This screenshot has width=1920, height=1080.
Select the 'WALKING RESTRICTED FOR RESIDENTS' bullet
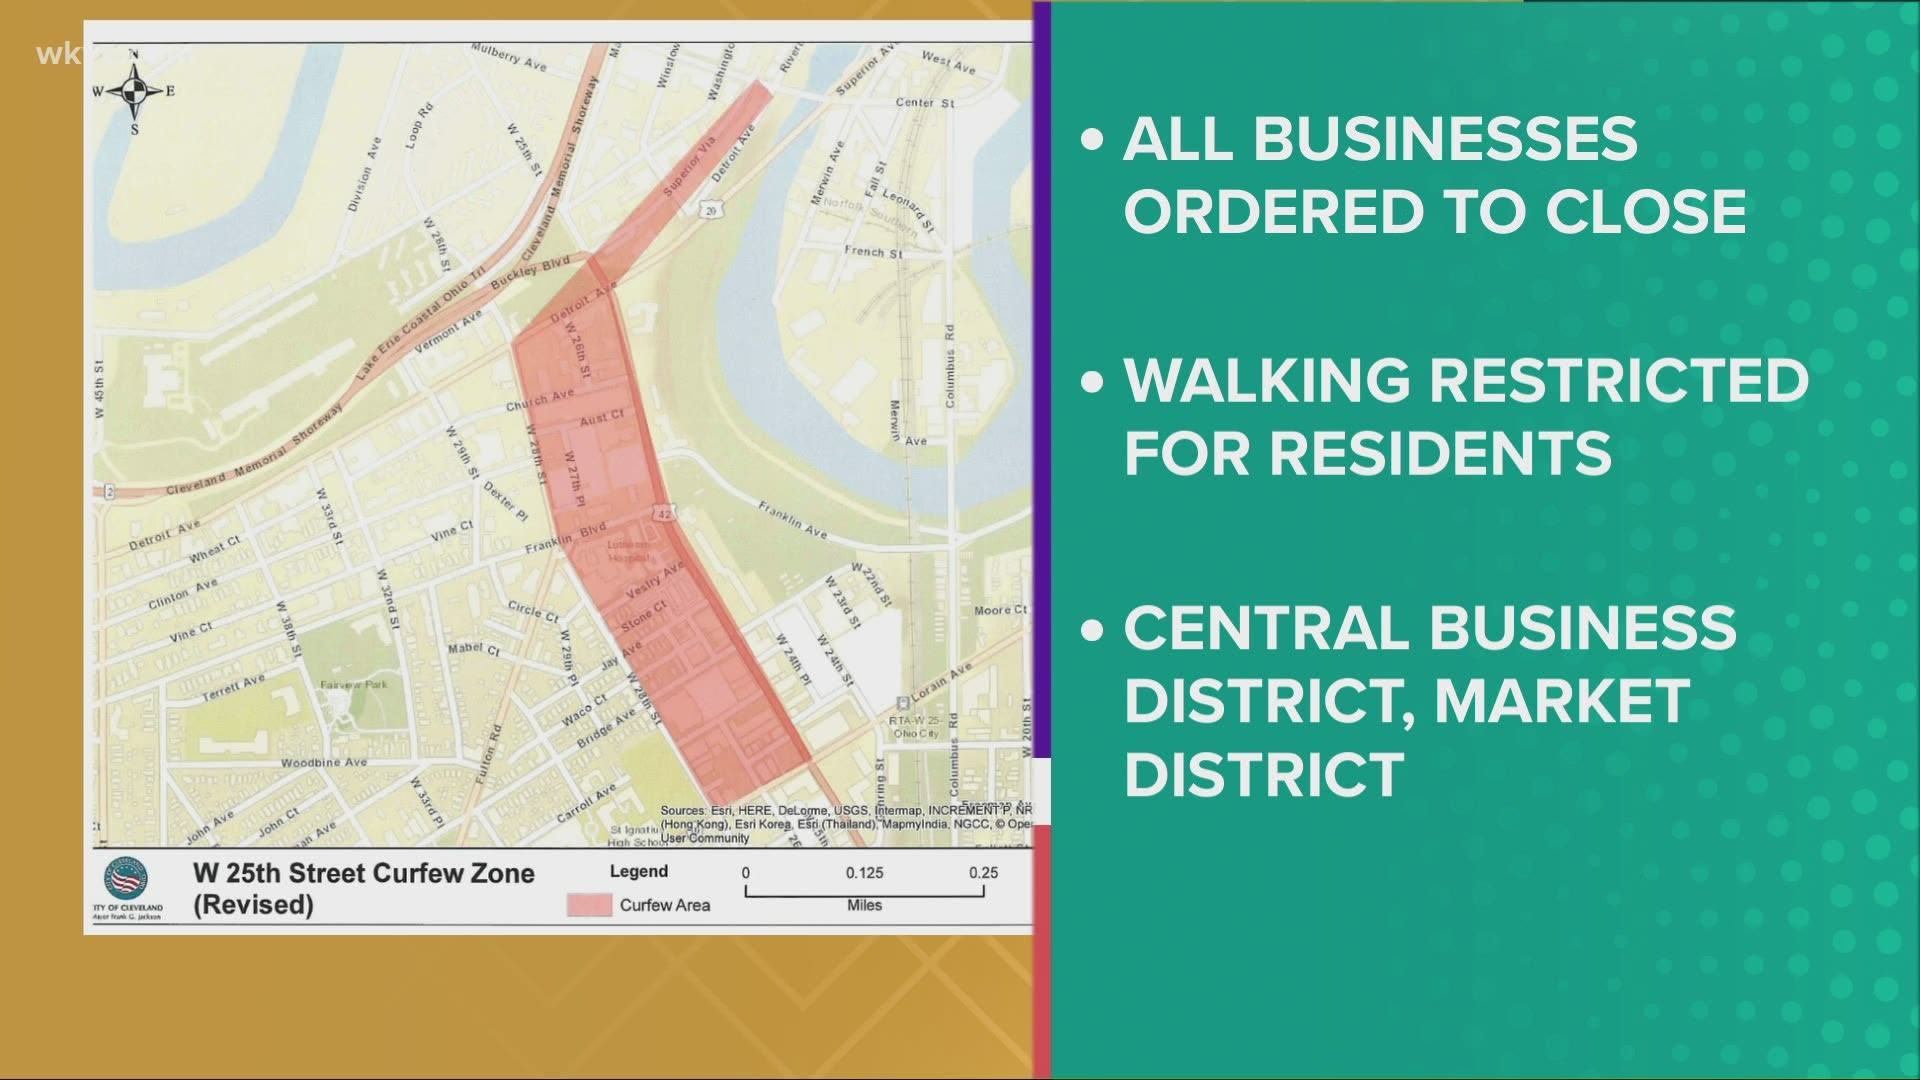pos(1446,417)
